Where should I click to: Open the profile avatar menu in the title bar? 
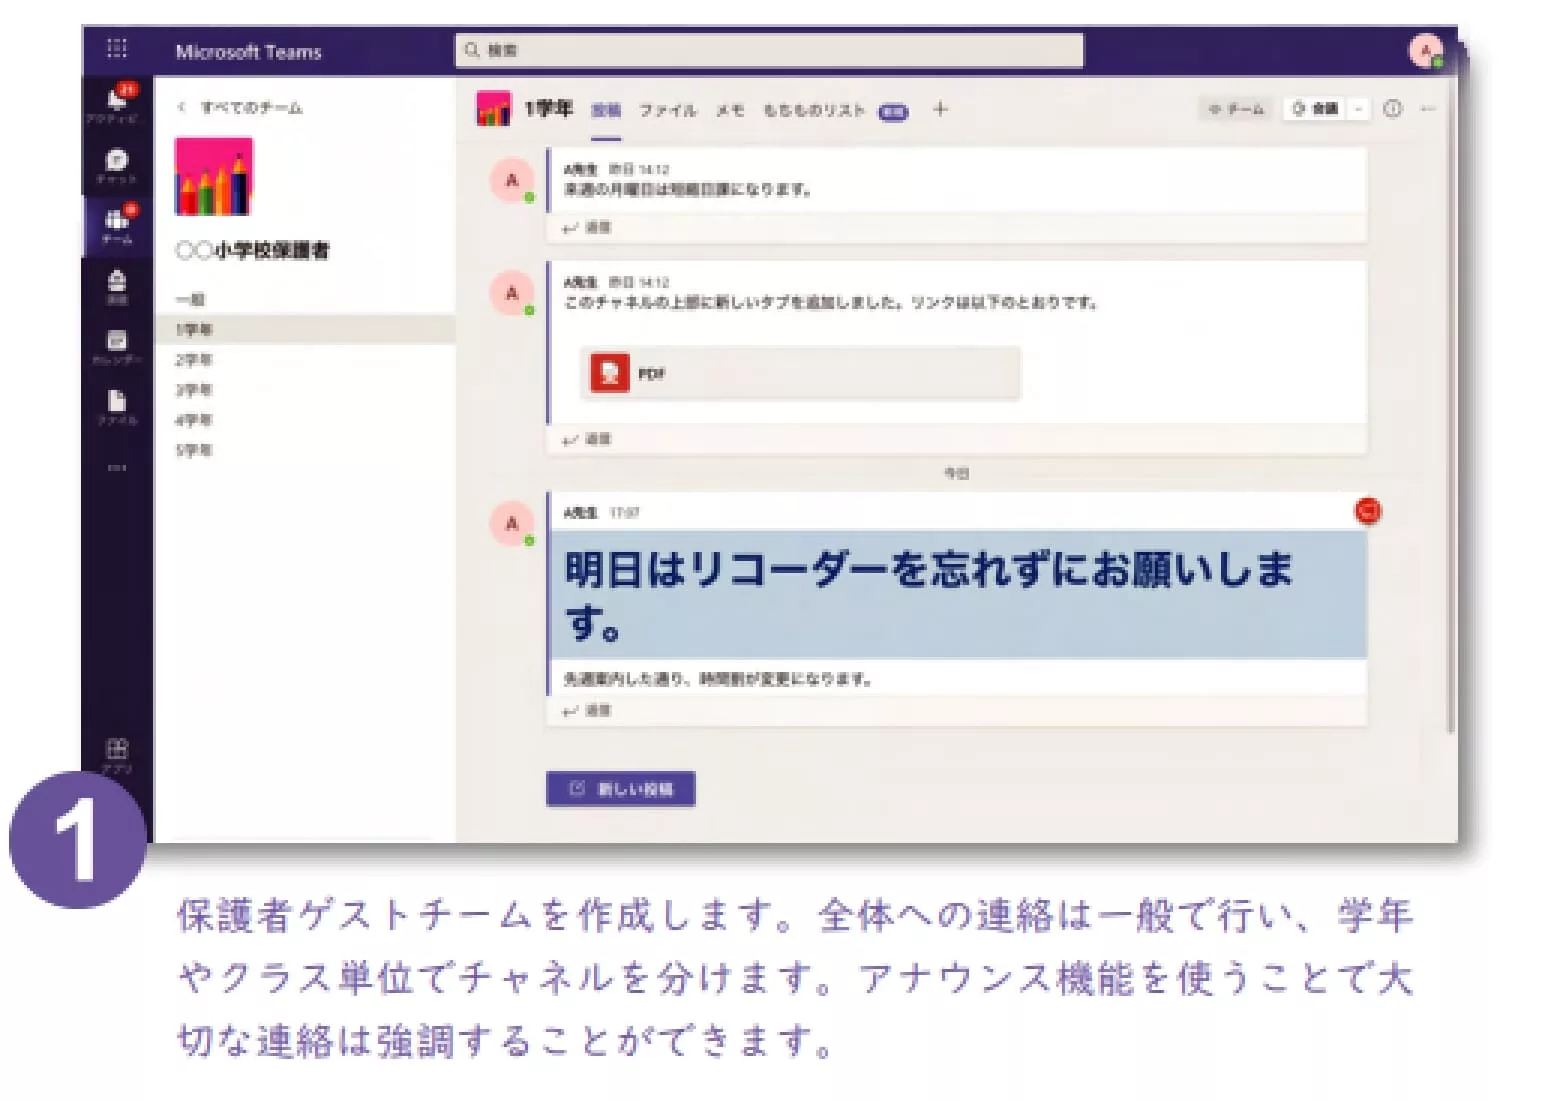coord(1425,50)
